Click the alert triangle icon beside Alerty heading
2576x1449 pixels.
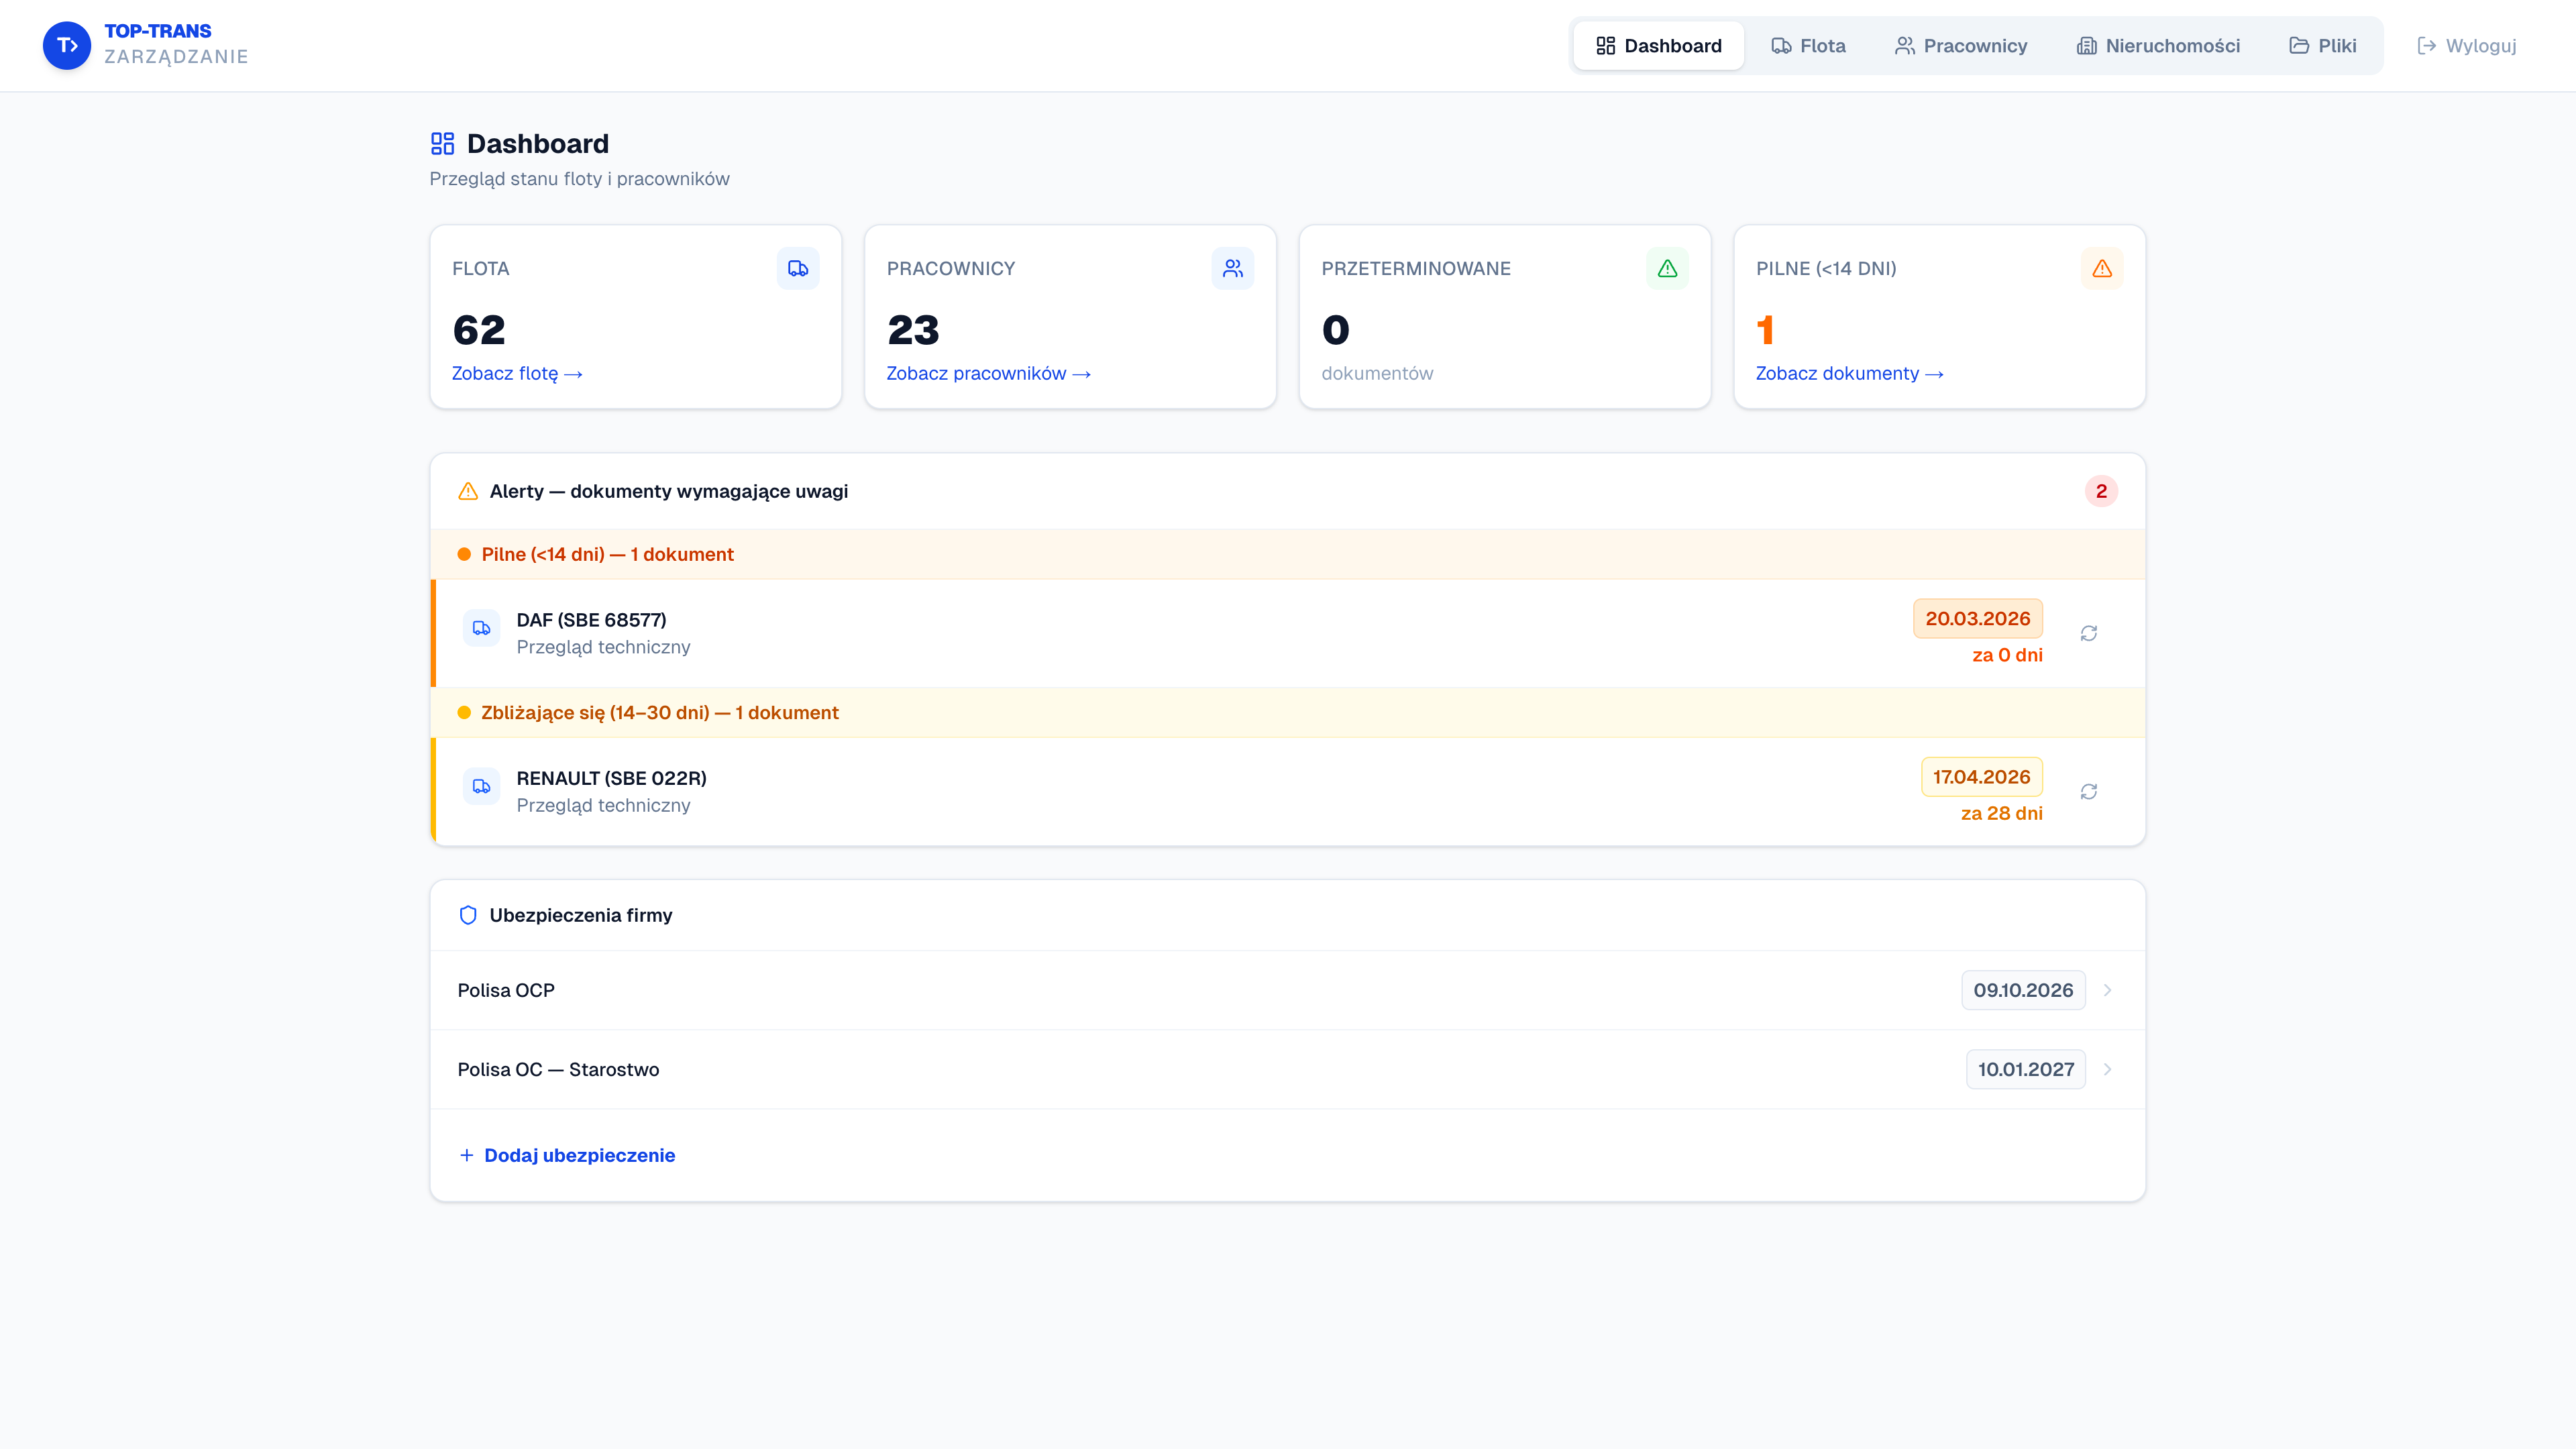click(468, 491)
